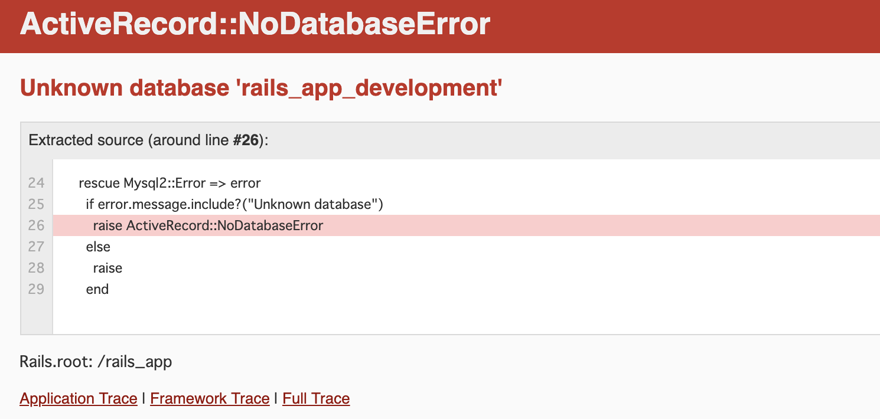Click line number 27 in the gutter
Screen dimensions: 880x419
[36, 246]
